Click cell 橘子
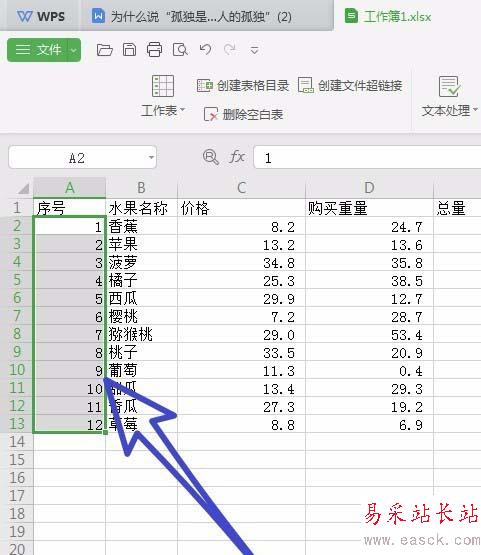Screen dimensions: 481x555 (141, 280)
